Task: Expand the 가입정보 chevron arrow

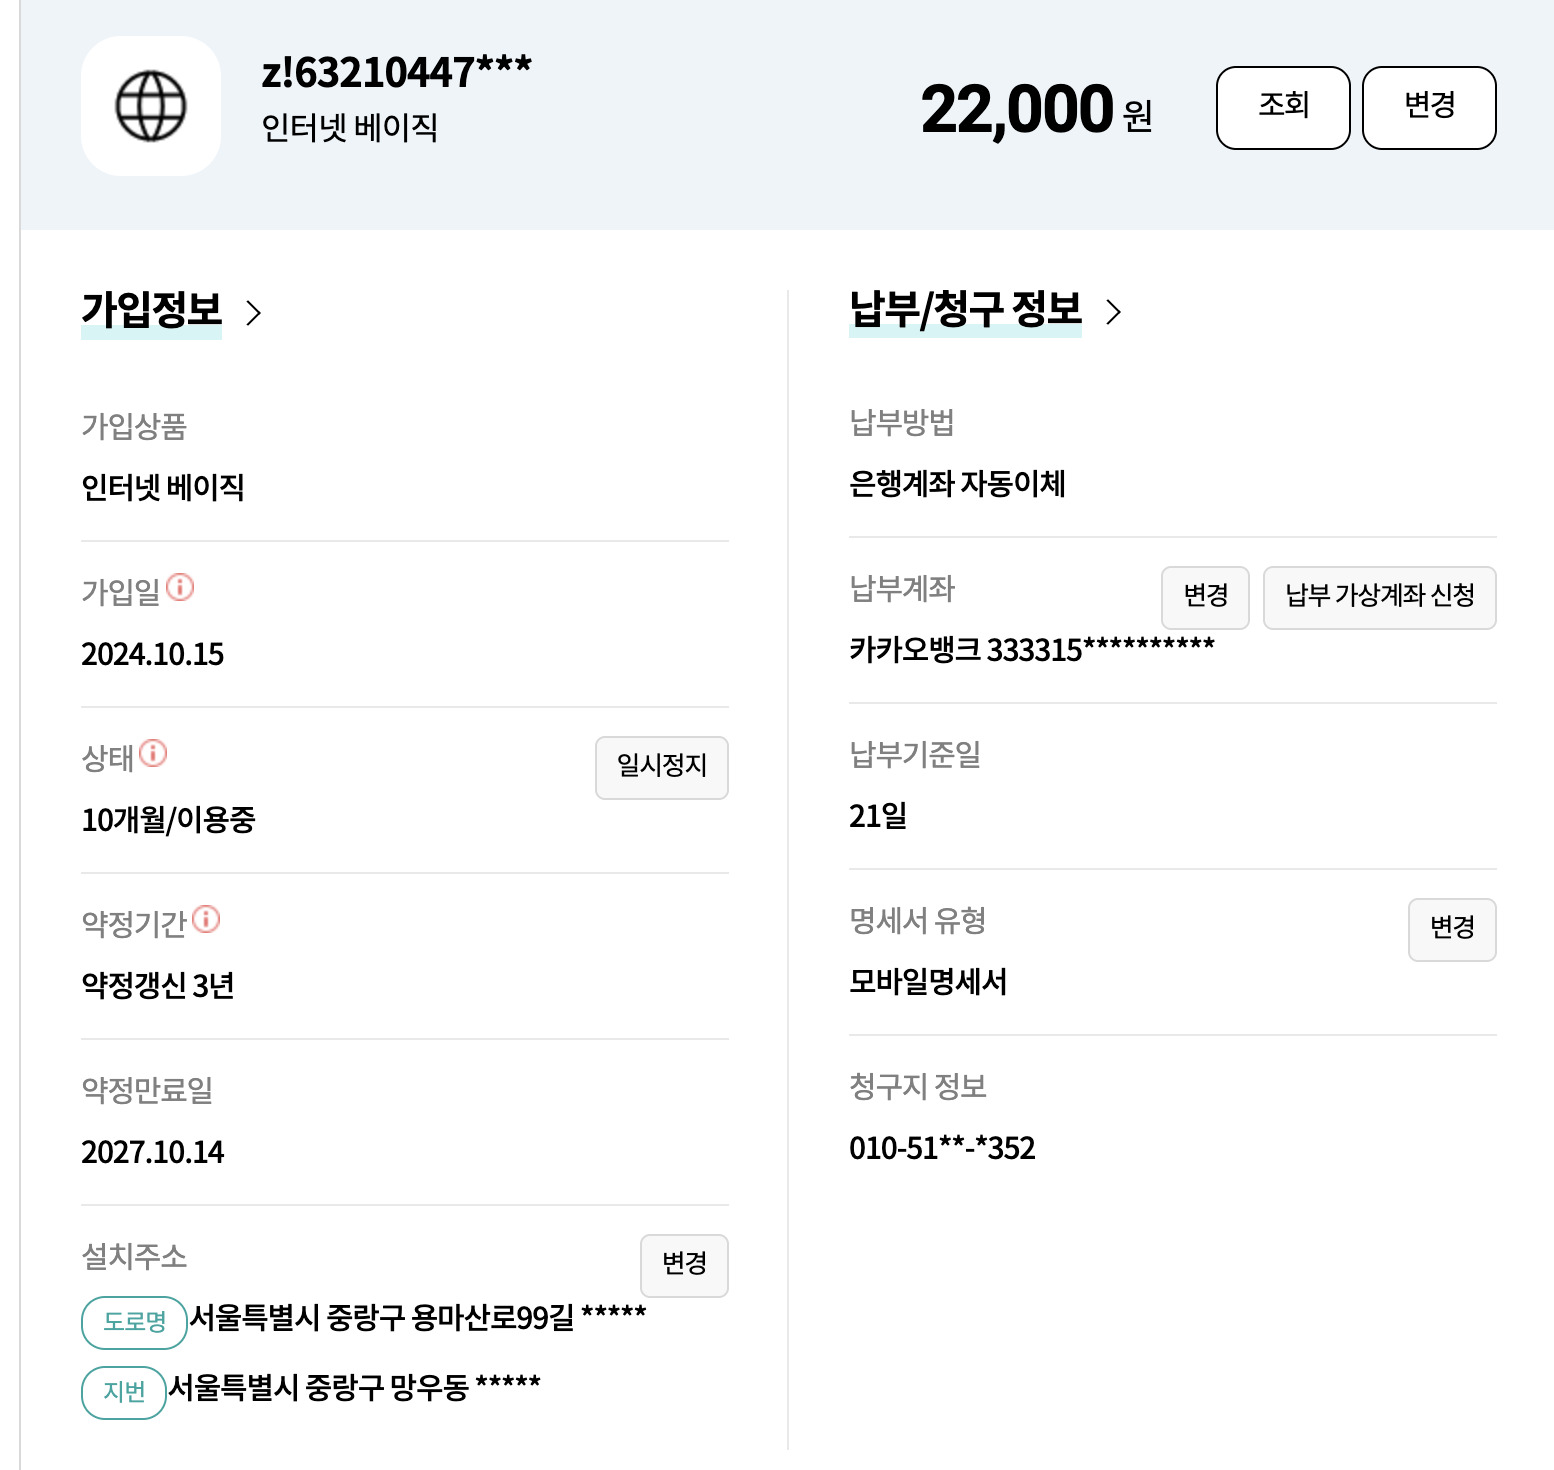Action: pyautogui.click(x=254, y=313)
